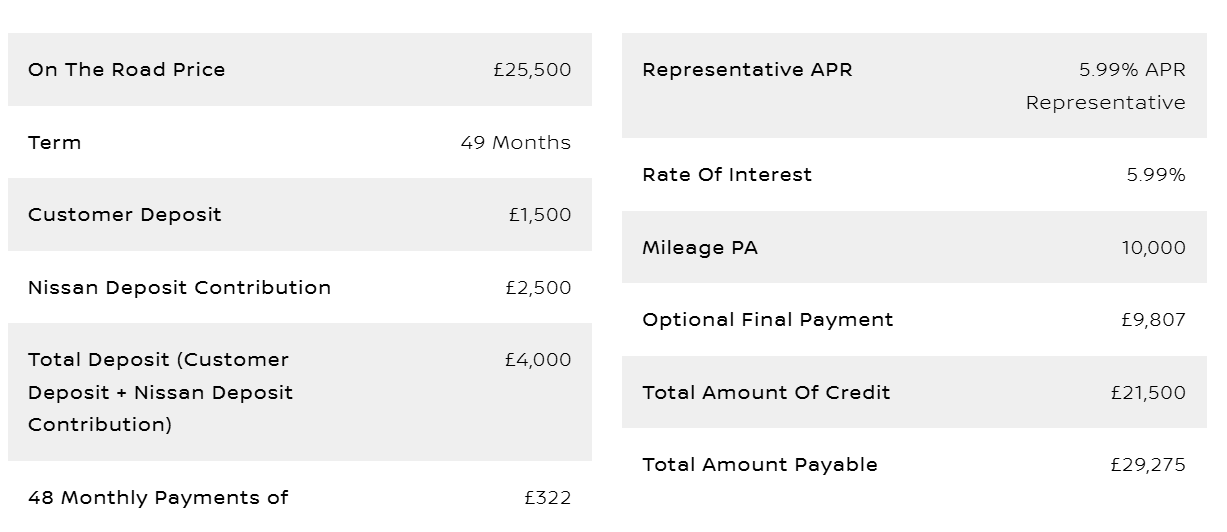The image size is (1227, 532).
Task: Select the 49 Months term value
Action: click(516, 142)
